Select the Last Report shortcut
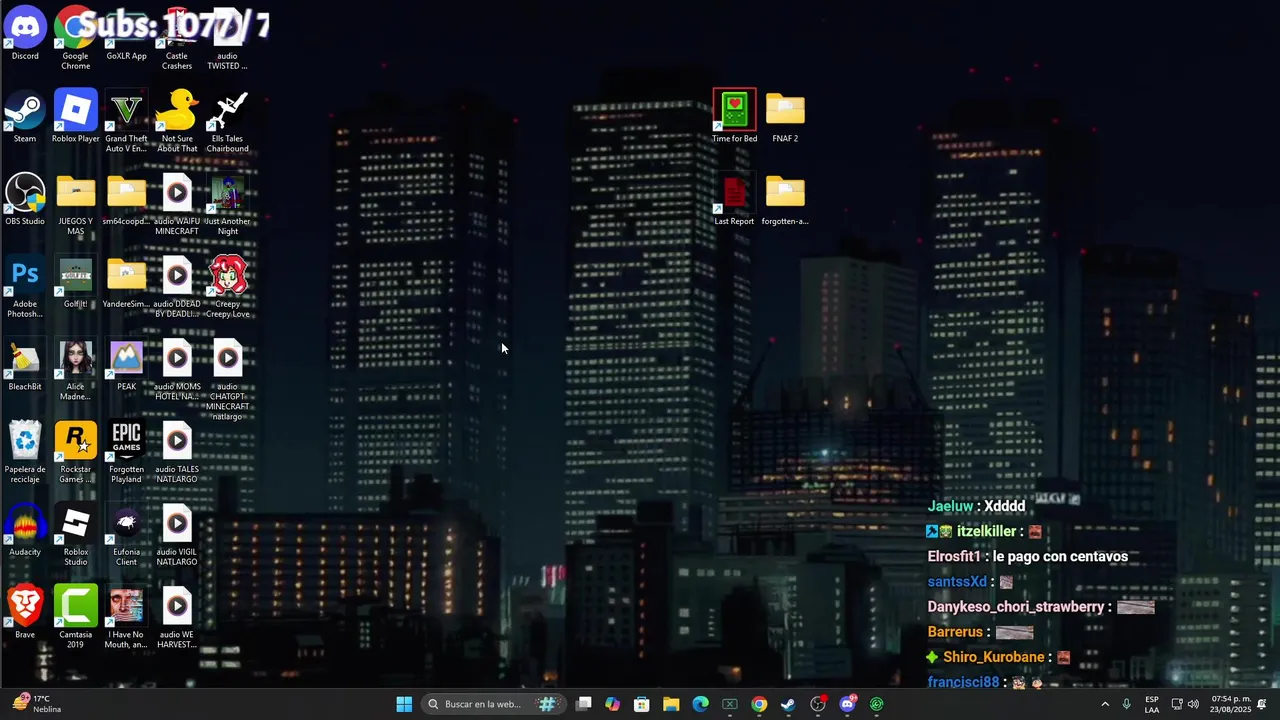Viewport: 1280px width, 720px height. tap(734, 199)
